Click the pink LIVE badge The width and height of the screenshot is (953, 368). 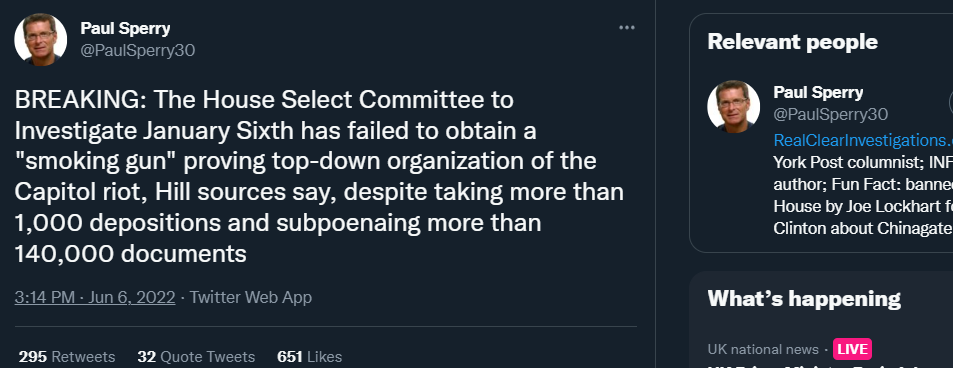(852, 349)
